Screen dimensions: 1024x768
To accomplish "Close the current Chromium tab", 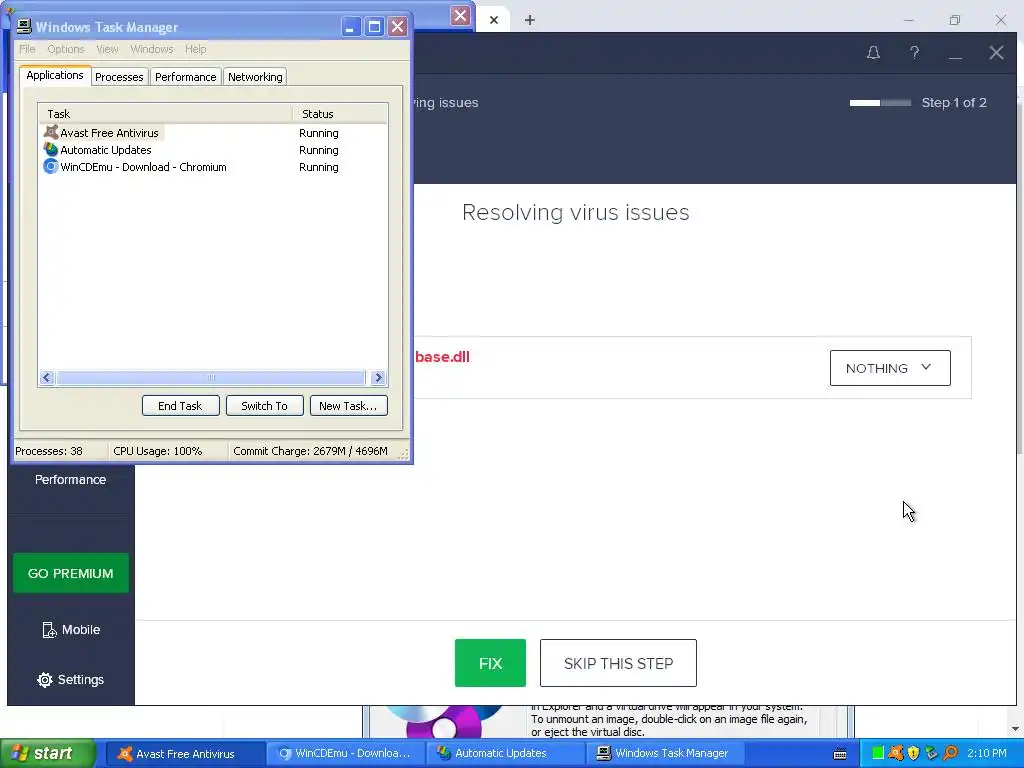I will pyautogui.click(x=494, y=20).
